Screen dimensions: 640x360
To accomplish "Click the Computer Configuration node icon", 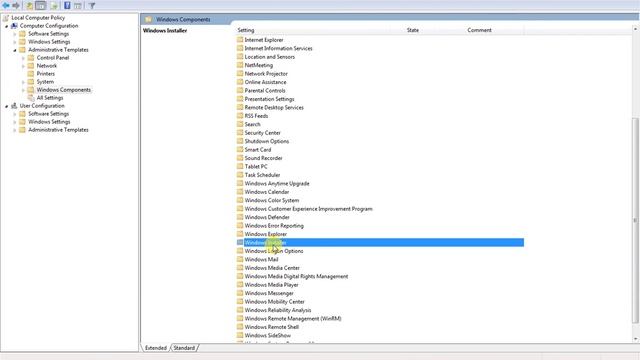I will (14, 26).
